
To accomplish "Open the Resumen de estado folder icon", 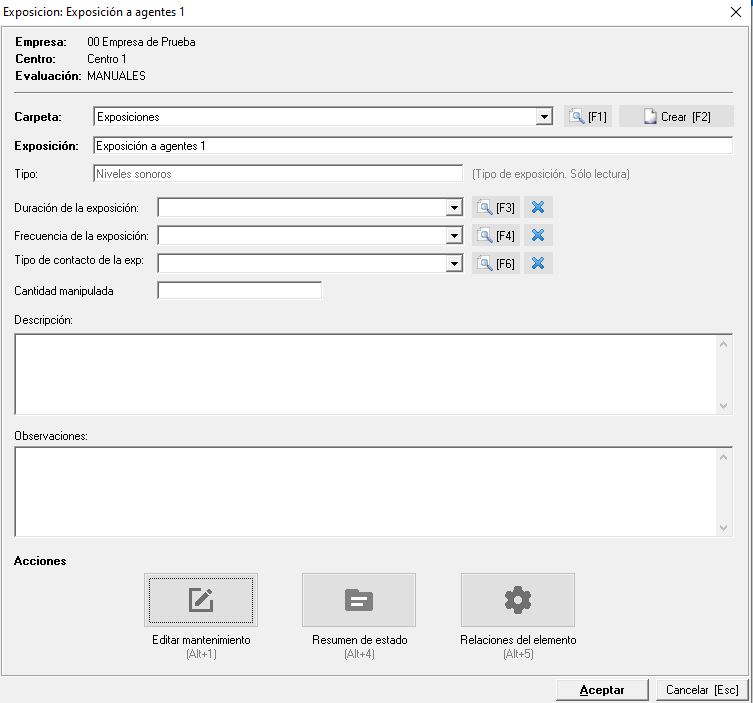I will click(x=359, y=600).
